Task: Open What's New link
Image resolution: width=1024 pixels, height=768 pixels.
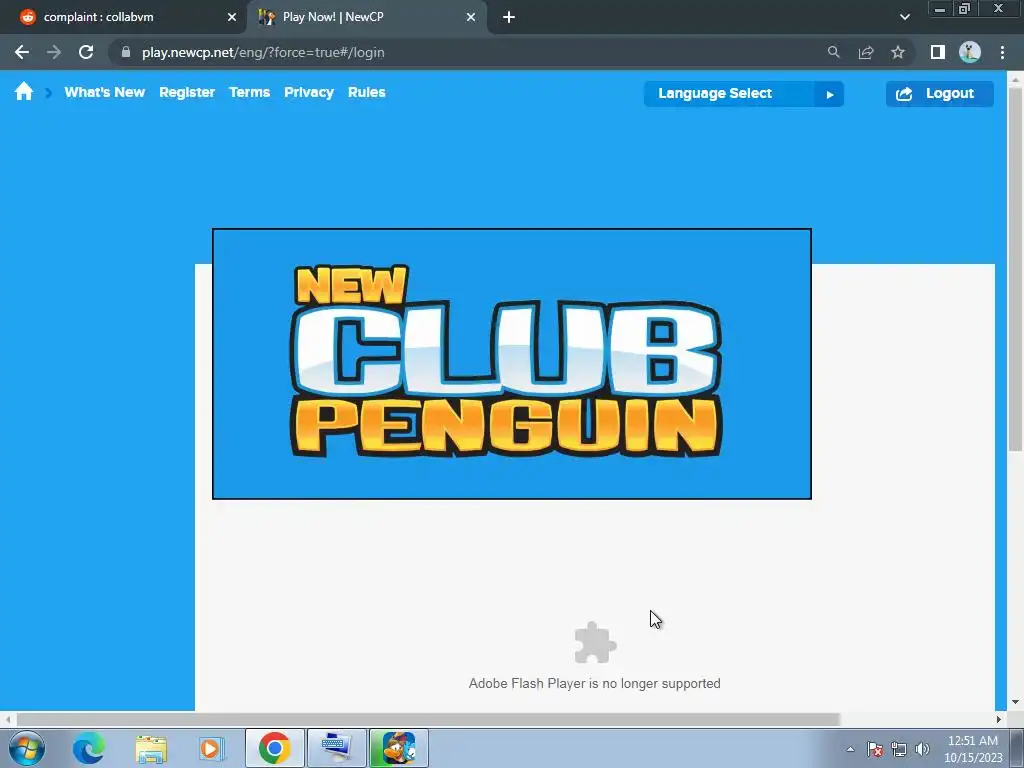Action: click(x=104, y=92)
